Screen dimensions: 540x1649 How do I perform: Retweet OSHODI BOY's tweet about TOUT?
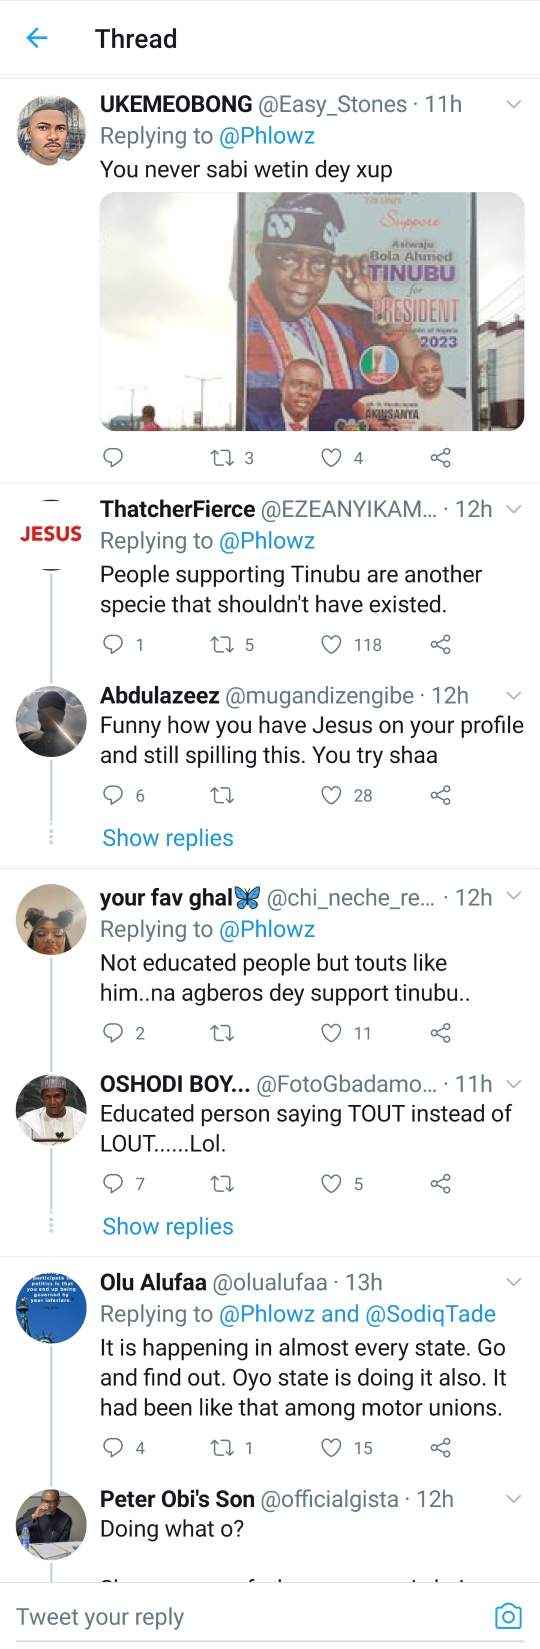point(222,1183)
